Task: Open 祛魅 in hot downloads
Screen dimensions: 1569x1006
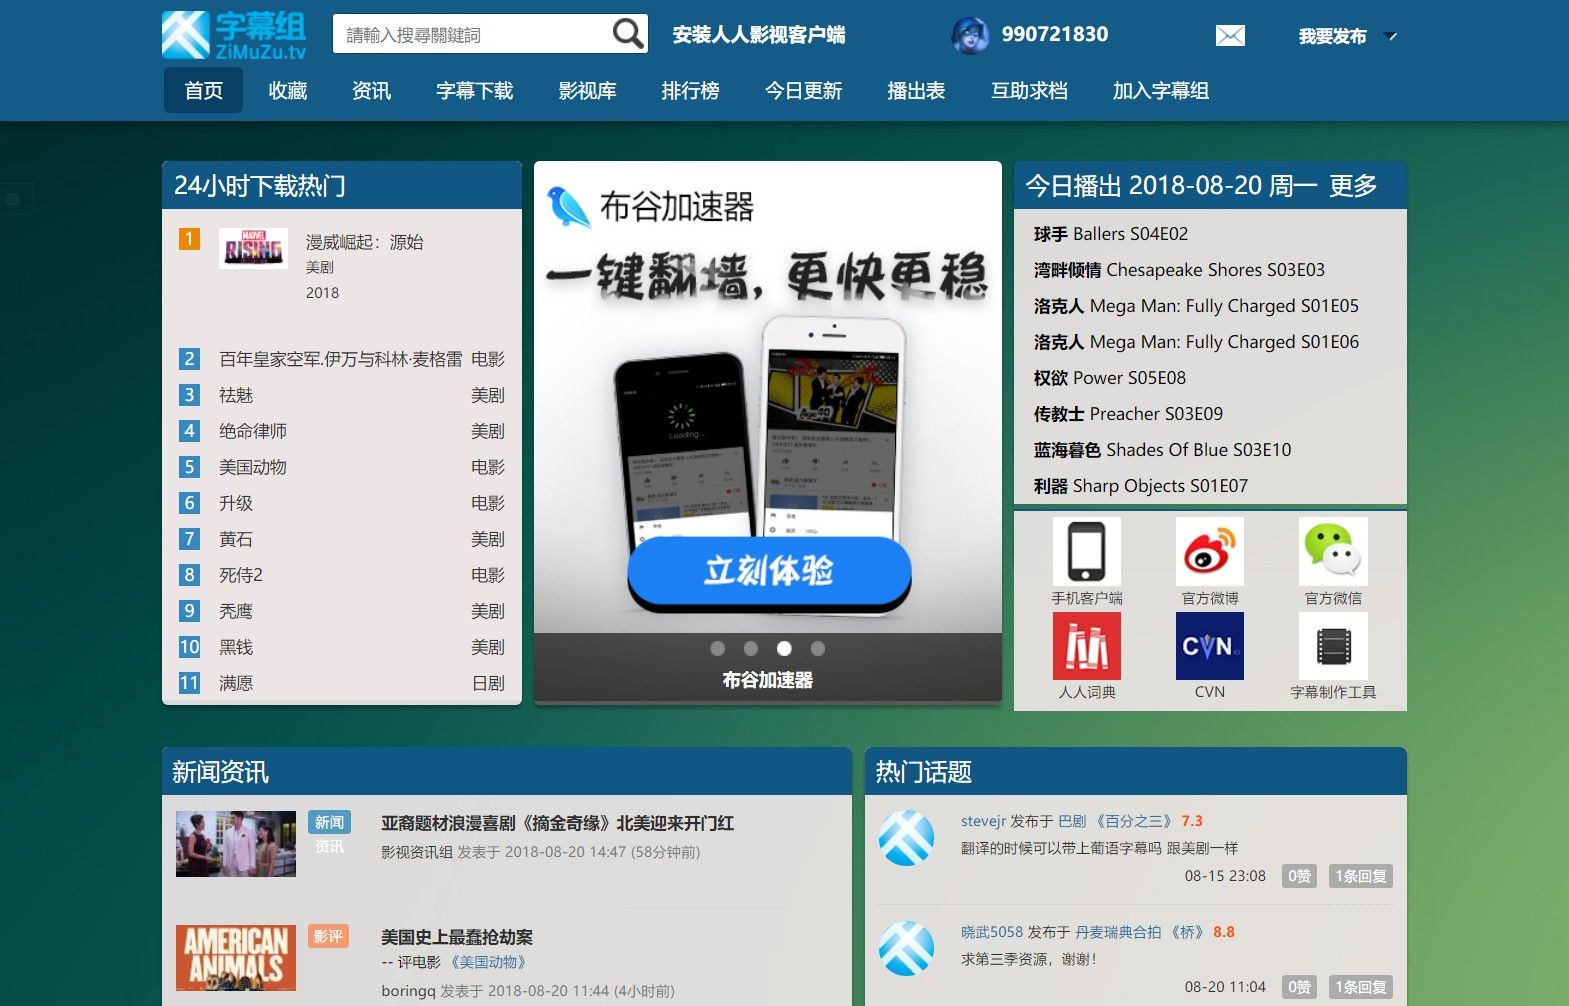Action: (236, 395)
